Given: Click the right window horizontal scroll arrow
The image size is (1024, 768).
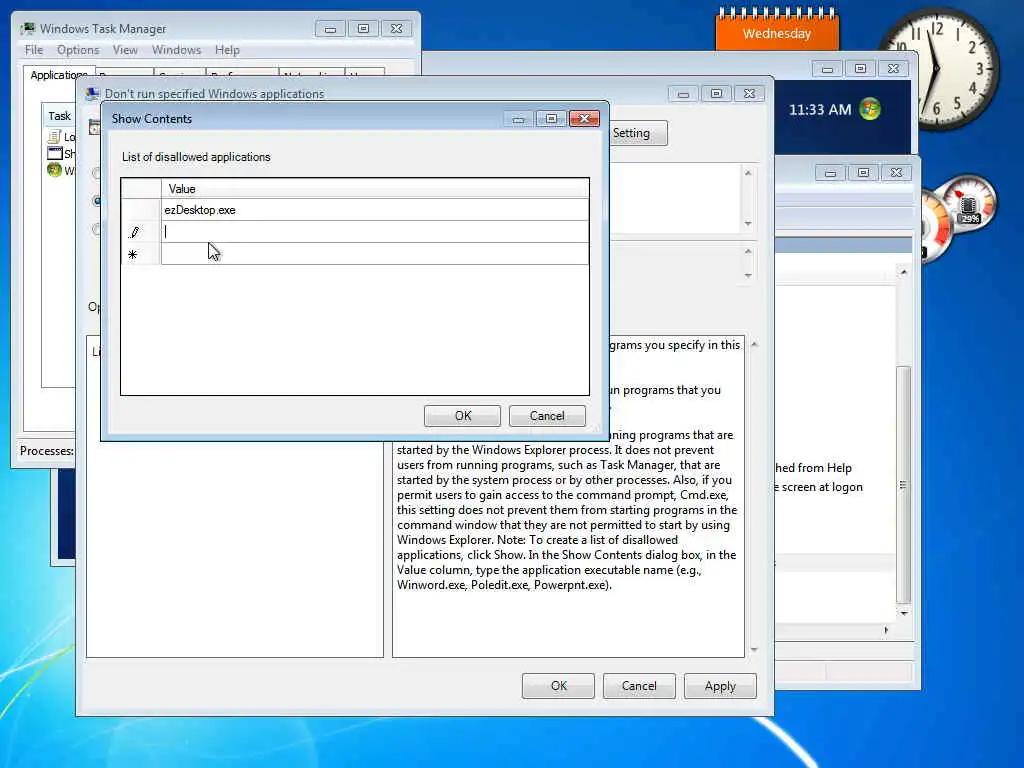Looking at the screenshot, I should [x=886, y=630].
